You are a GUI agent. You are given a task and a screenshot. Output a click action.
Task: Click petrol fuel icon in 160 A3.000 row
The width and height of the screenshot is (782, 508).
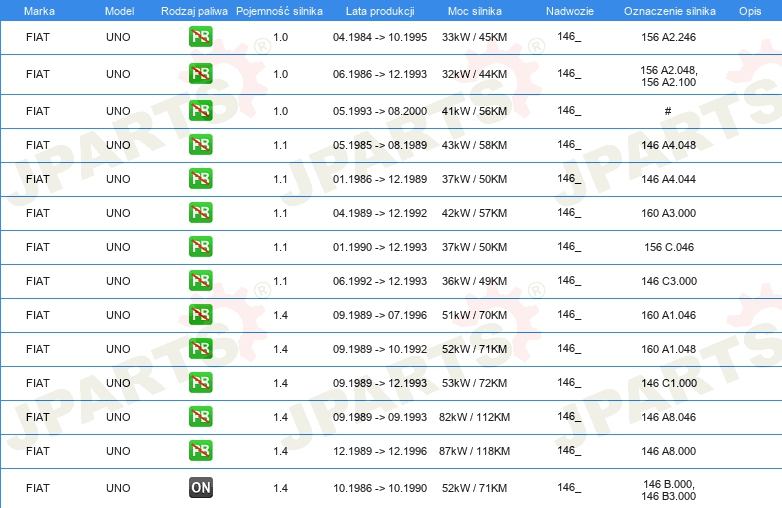200,212
